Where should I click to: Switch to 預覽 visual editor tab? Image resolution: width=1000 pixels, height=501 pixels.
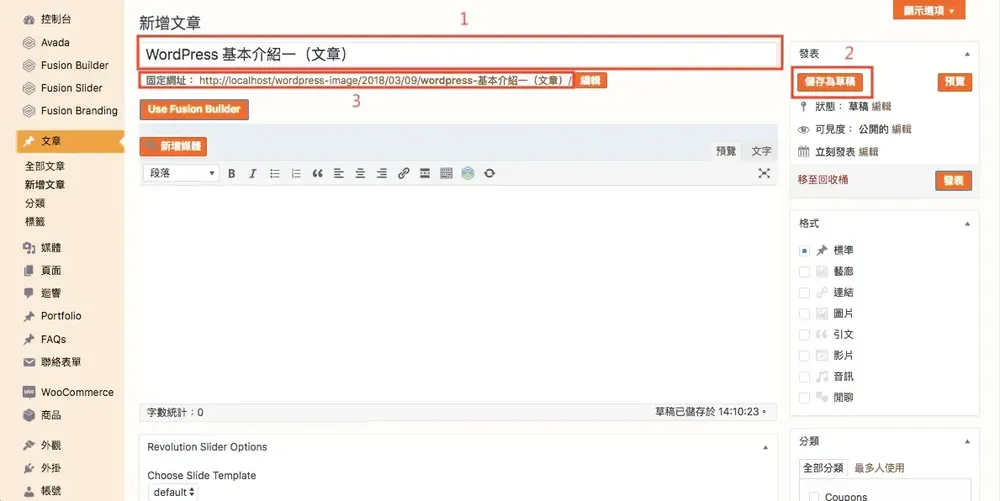click(x=726, y=151)
